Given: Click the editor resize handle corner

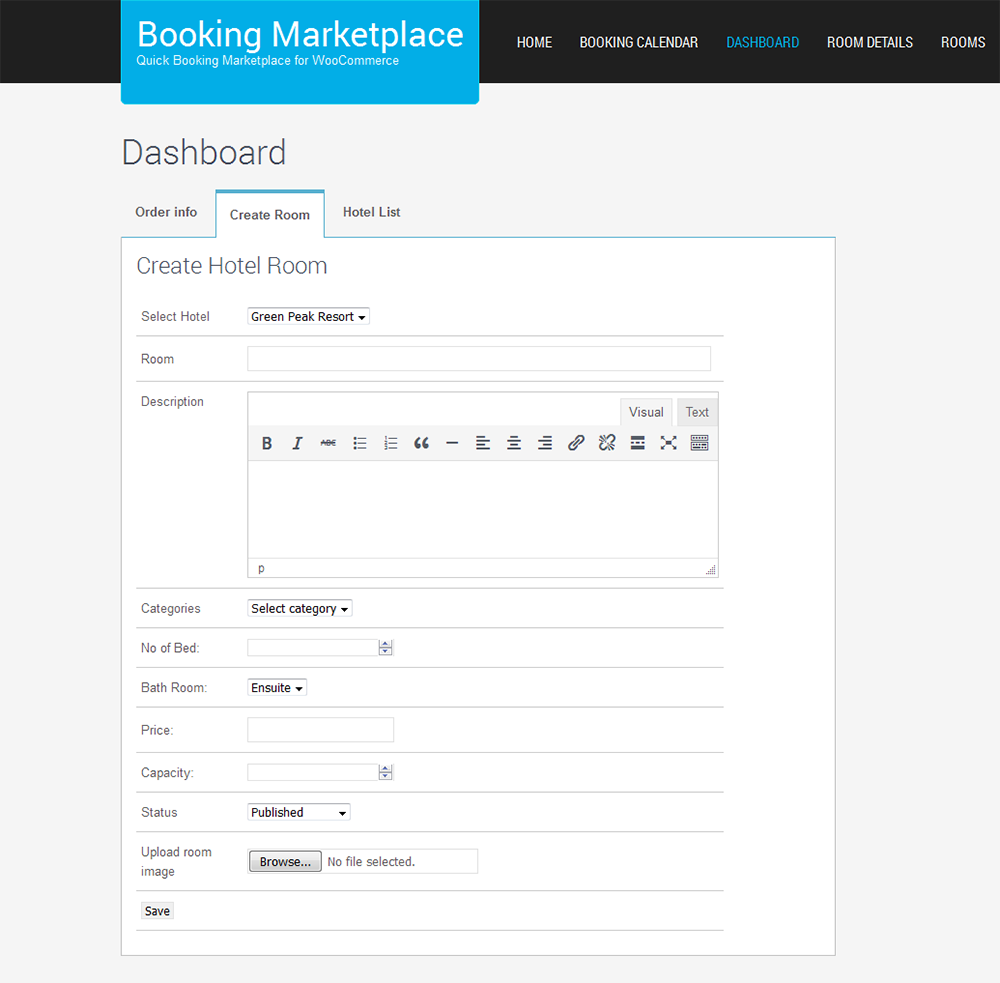Looking at the screenshot, I should pyautogui.click(x=710, y=570).
